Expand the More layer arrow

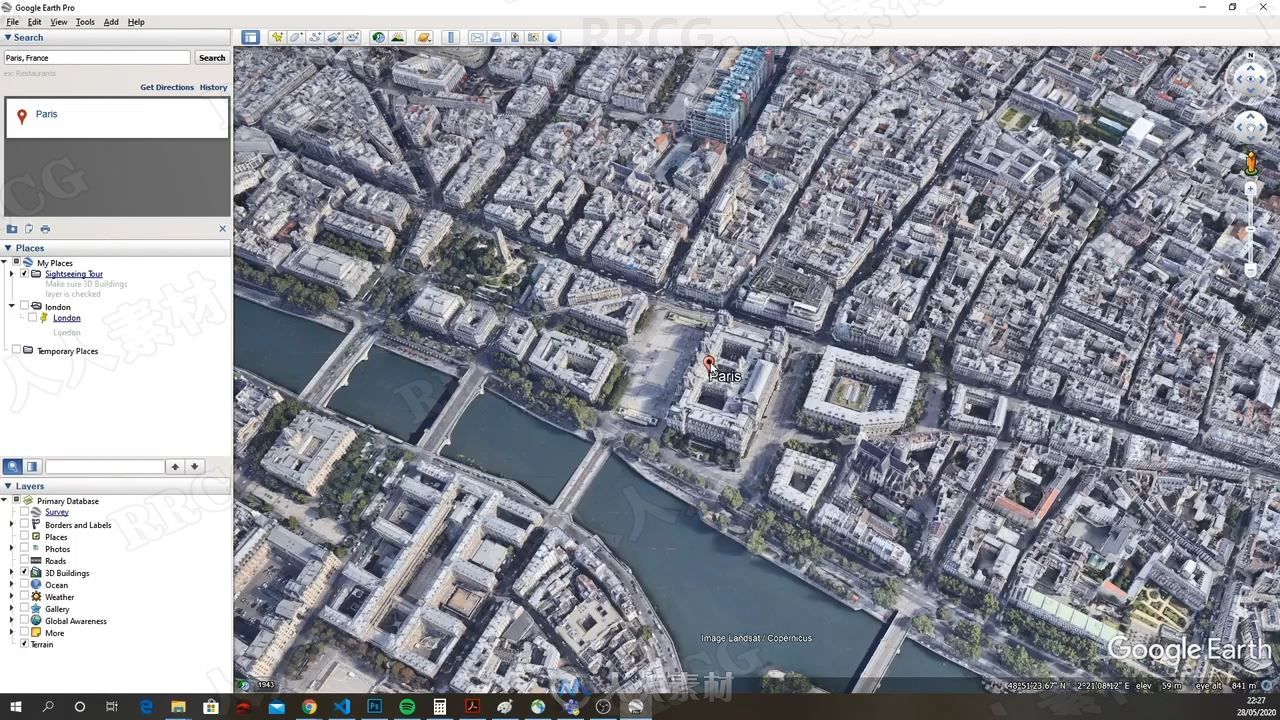point(12,632)
